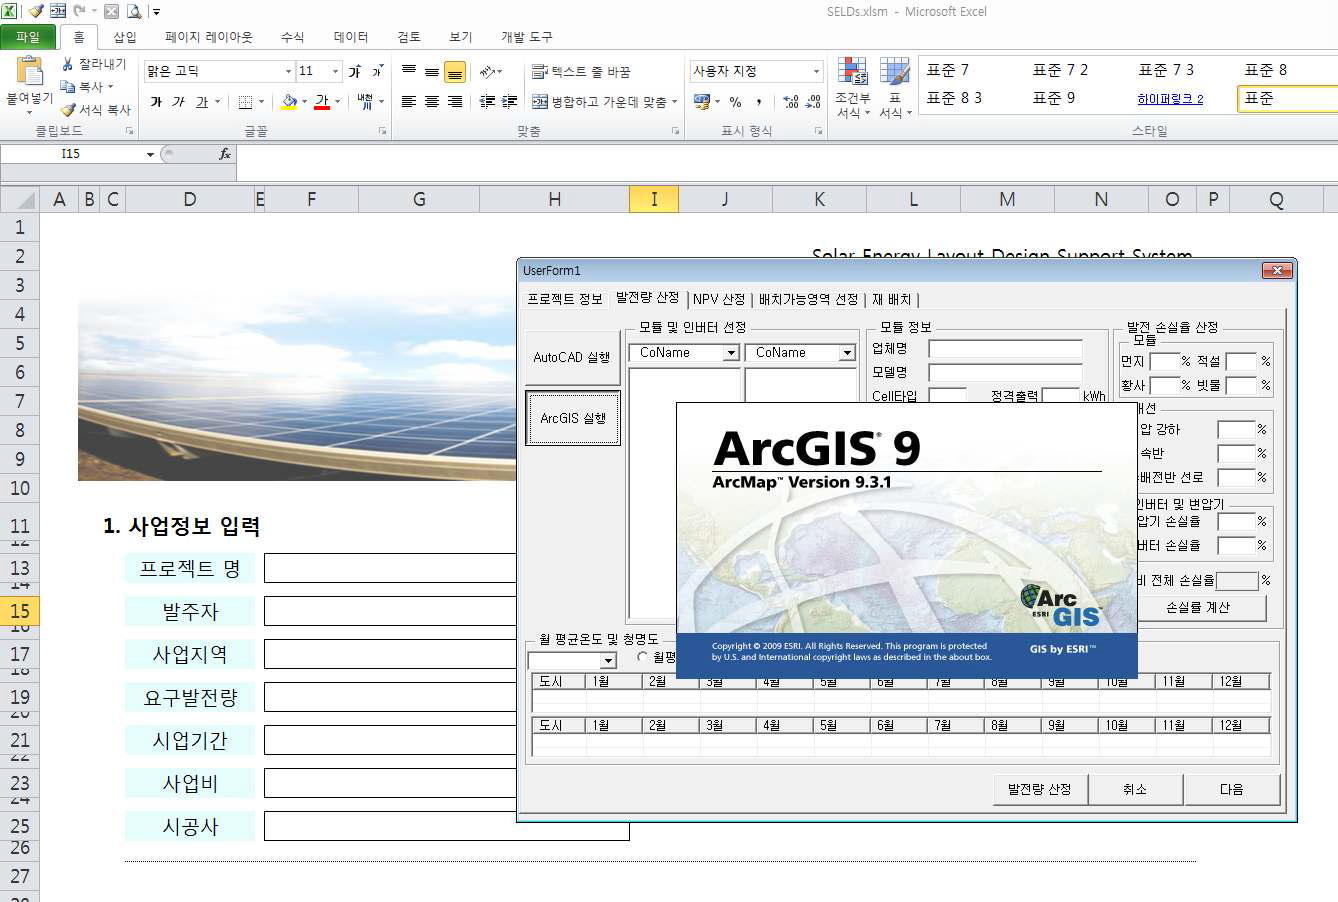
Task: Click the fill color paint bucket
Action: [289, 102]
